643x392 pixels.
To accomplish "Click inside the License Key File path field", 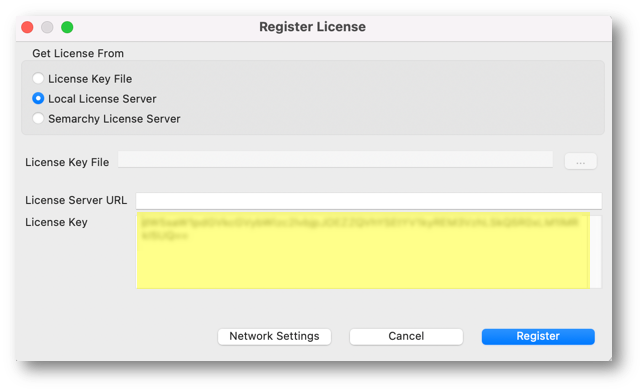I will coord(335,160).
